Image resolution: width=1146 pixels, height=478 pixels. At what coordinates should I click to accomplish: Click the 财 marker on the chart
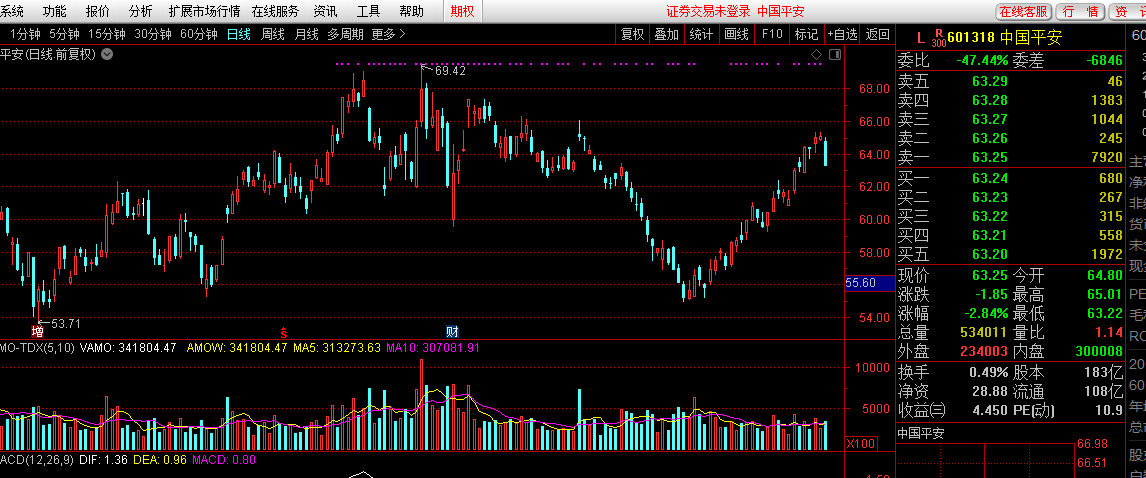pos(452,331)
